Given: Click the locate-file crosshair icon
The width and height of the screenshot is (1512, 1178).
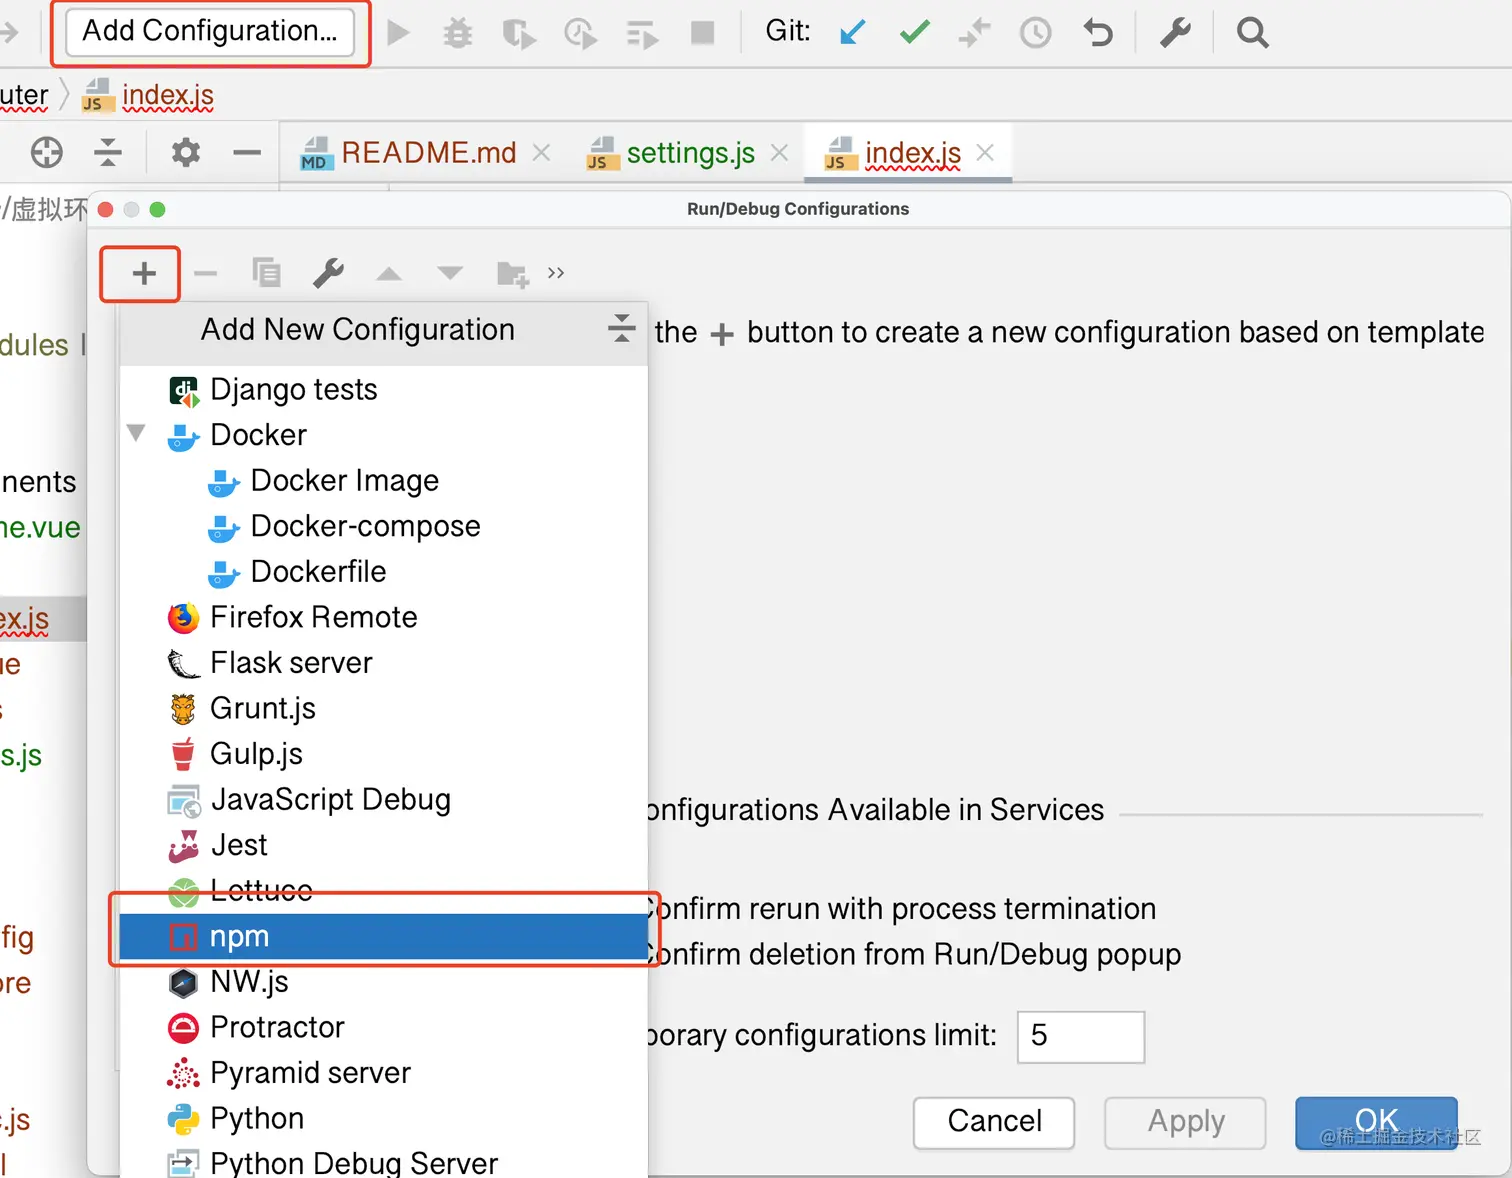Looking at the screenshot, I should (x=46, y=153).
